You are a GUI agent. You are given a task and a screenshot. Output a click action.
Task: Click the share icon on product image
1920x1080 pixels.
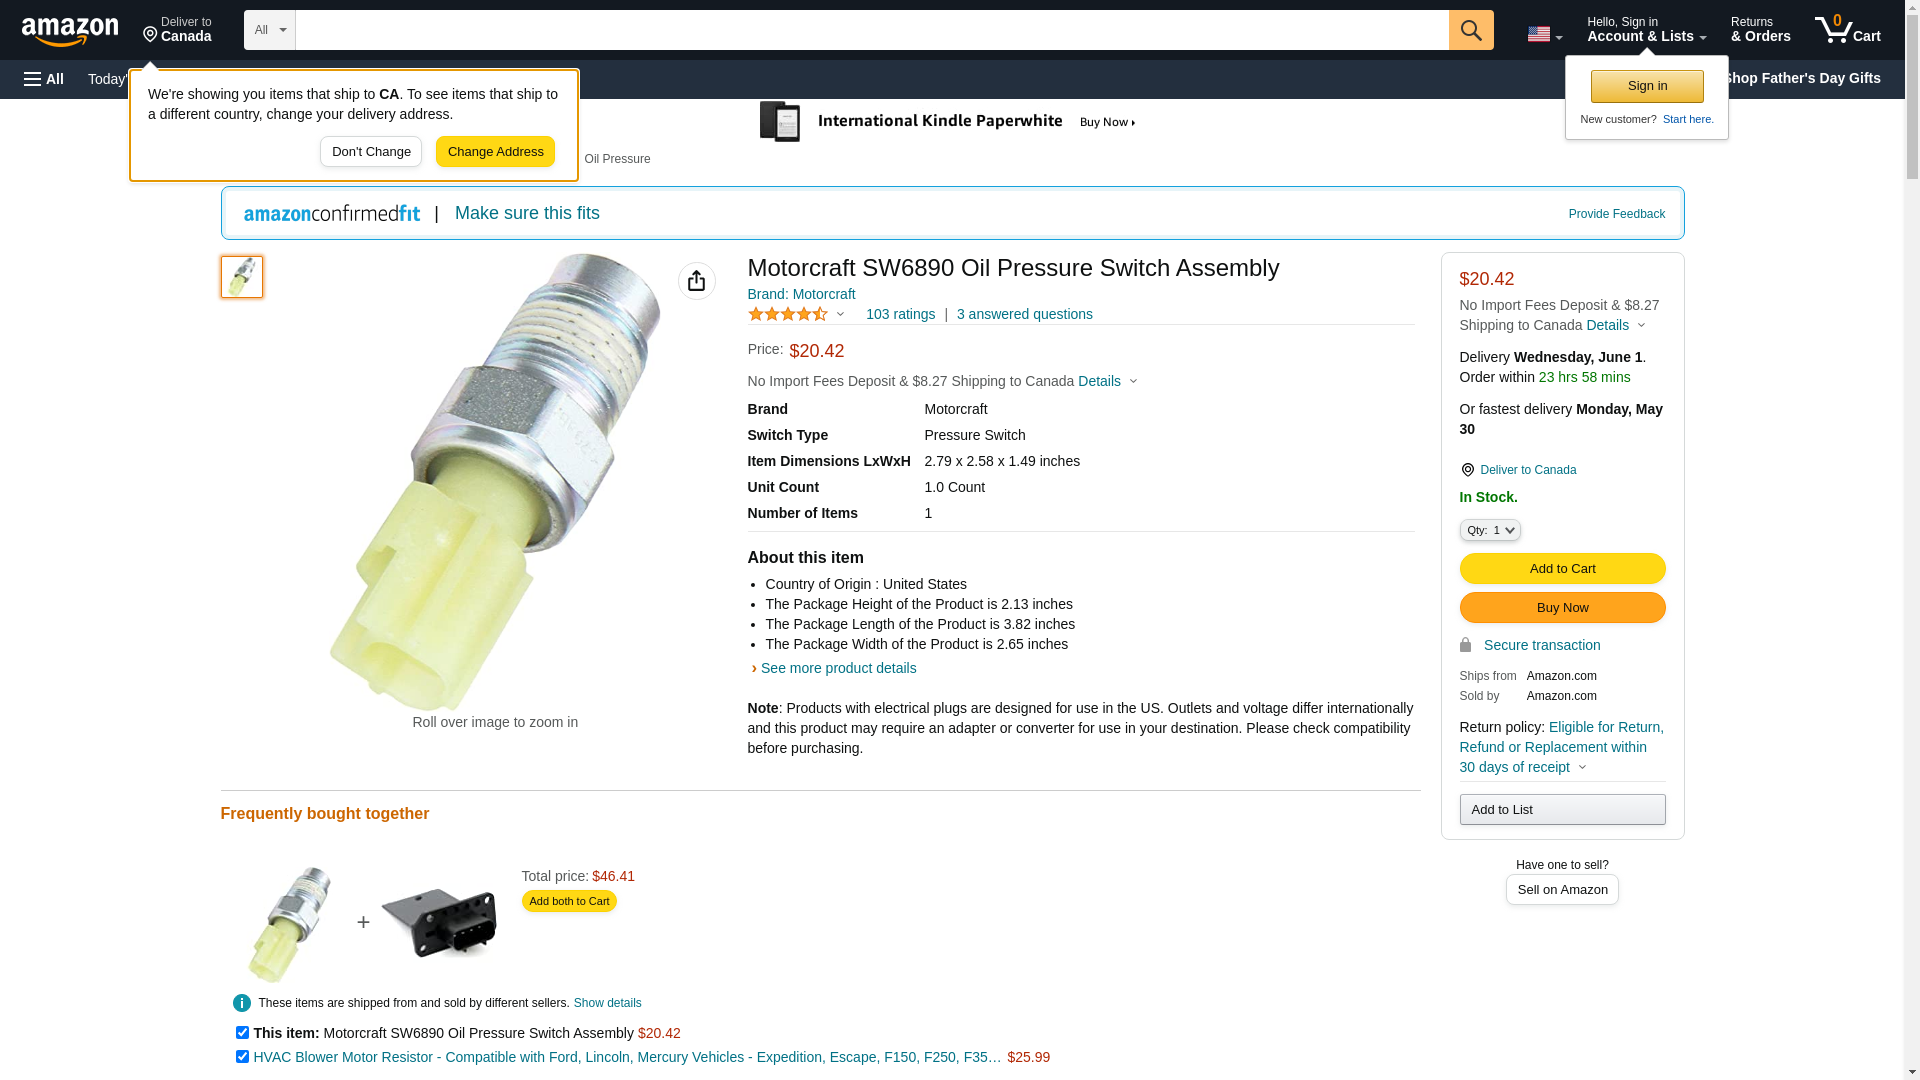point(696,281)
